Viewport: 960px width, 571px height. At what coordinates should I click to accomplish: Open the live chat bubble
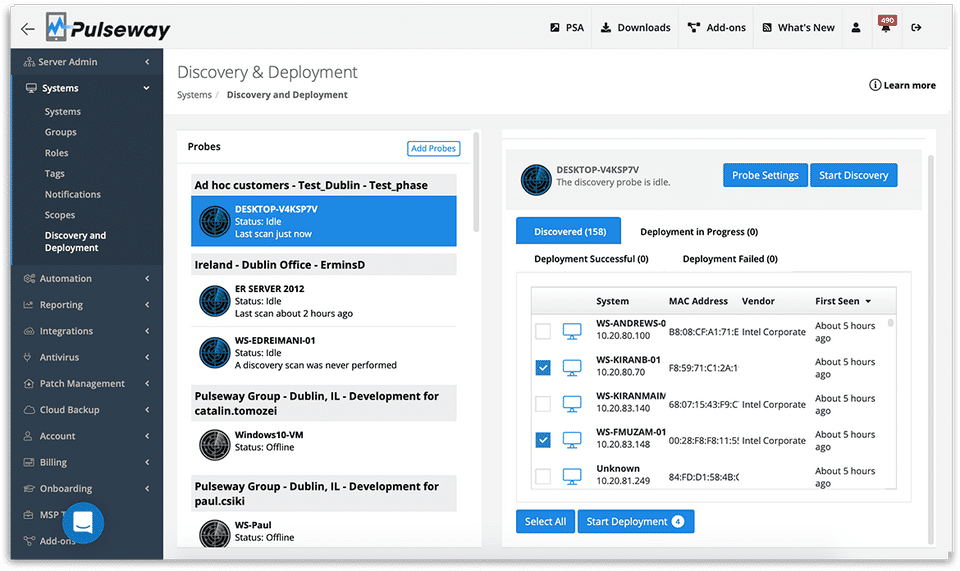[83, 523]
